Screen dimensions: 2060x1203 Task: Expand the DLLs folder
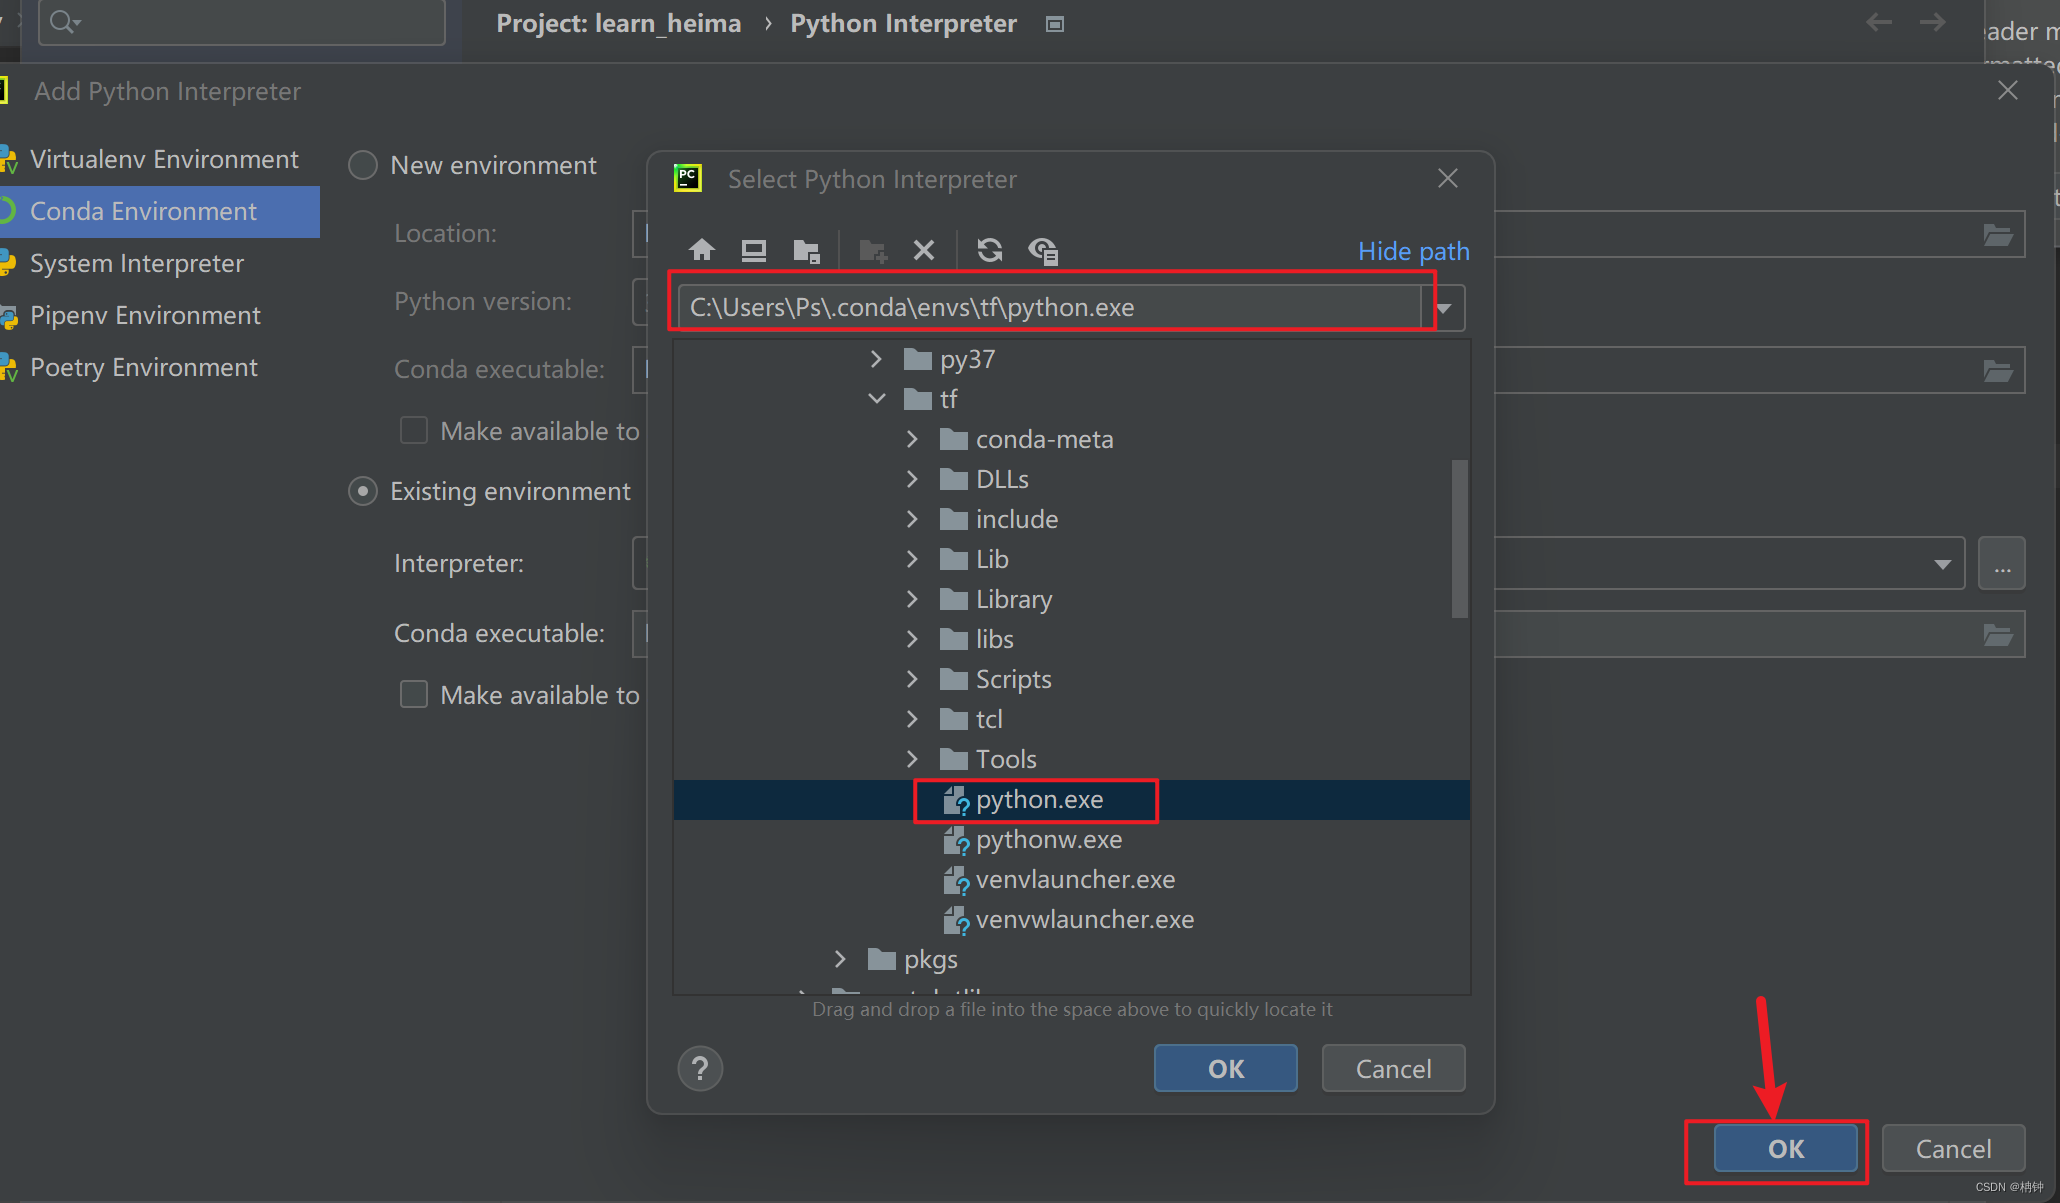pos(912,478)
